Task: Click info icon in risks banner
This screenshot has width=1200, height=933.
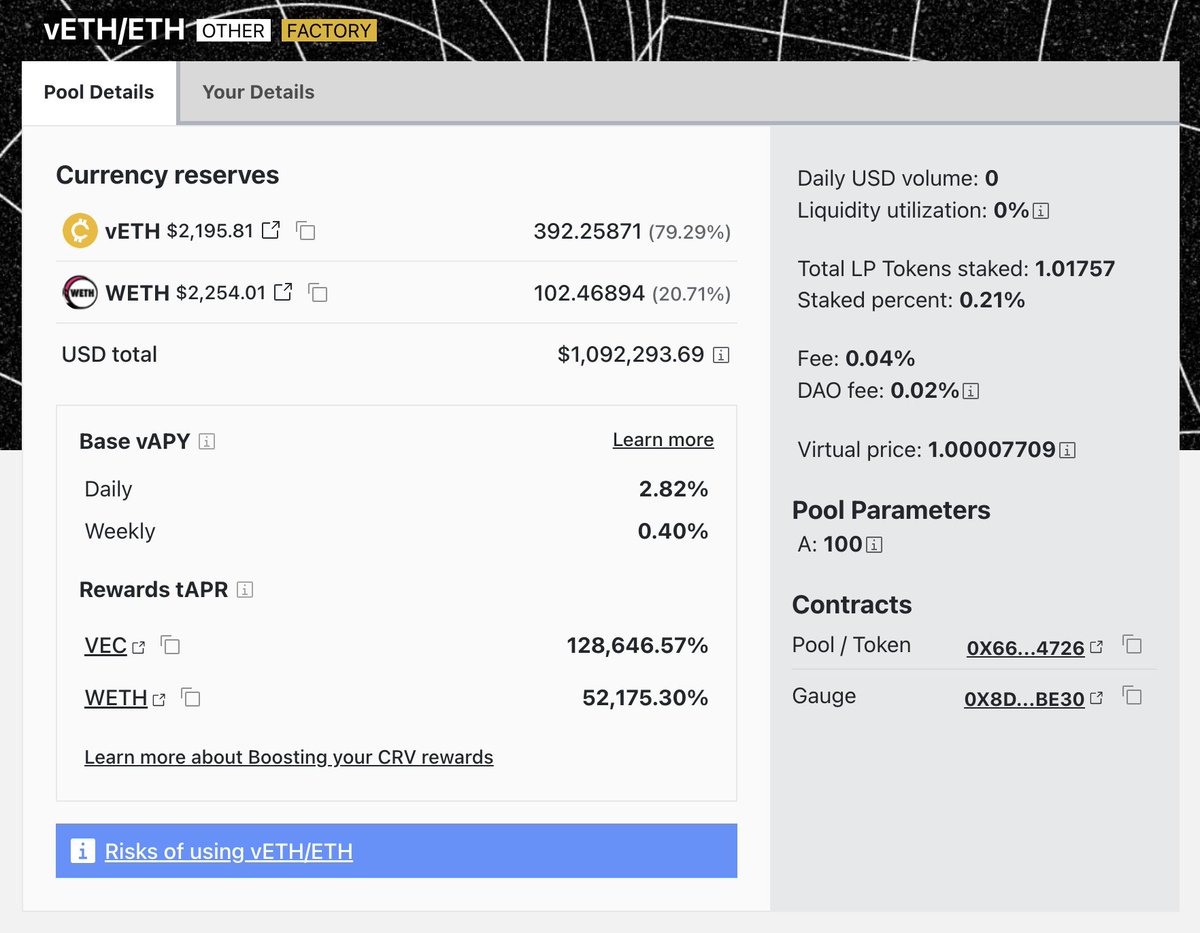Action: pos(82,851)
